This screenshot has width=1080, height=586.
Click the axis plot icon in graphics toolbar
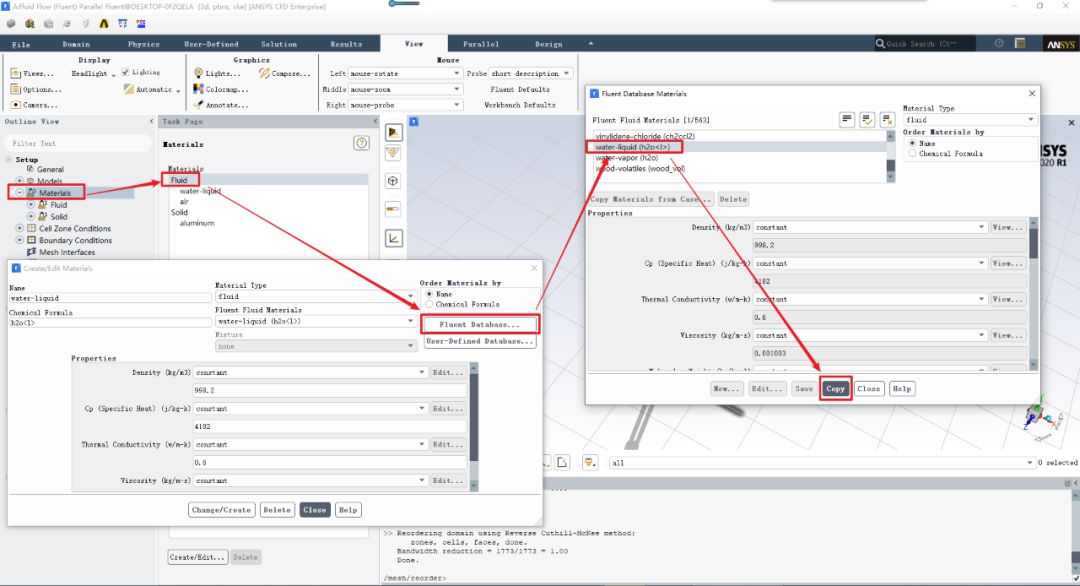click(x=393, y=238)
